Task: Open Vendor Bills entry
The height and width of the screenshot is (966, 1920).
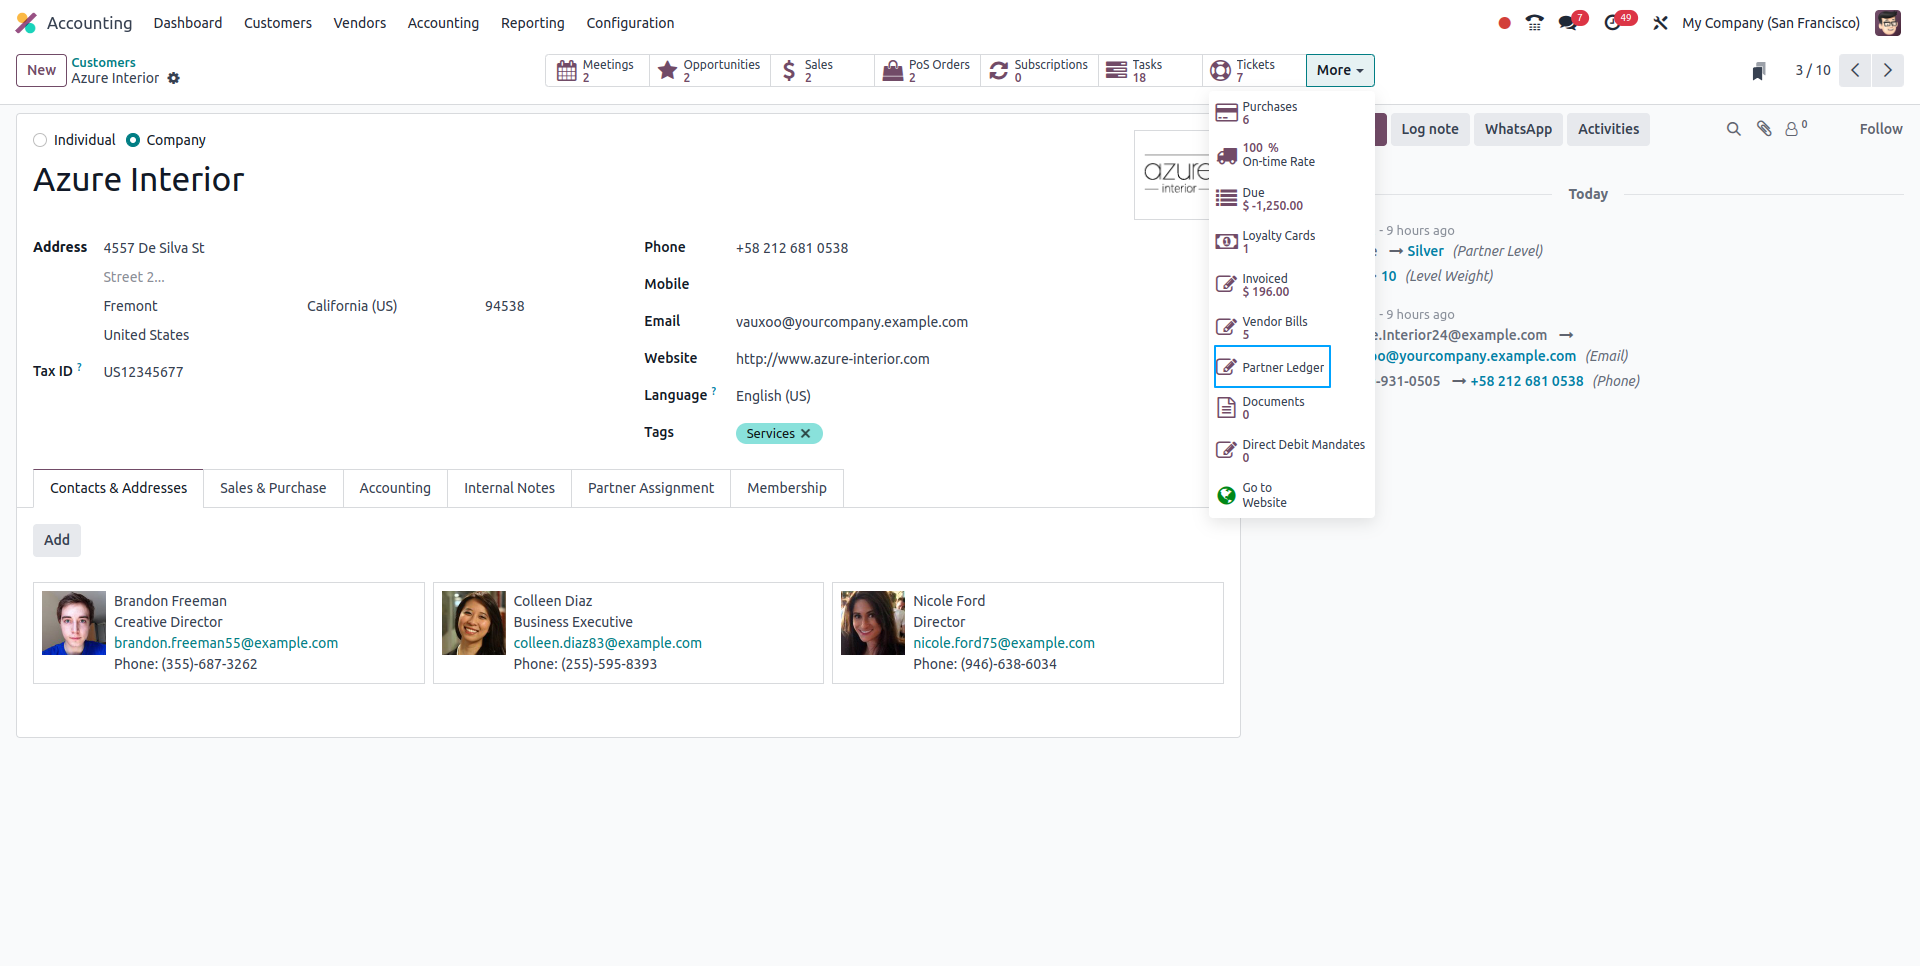Action: point(1291,327)
